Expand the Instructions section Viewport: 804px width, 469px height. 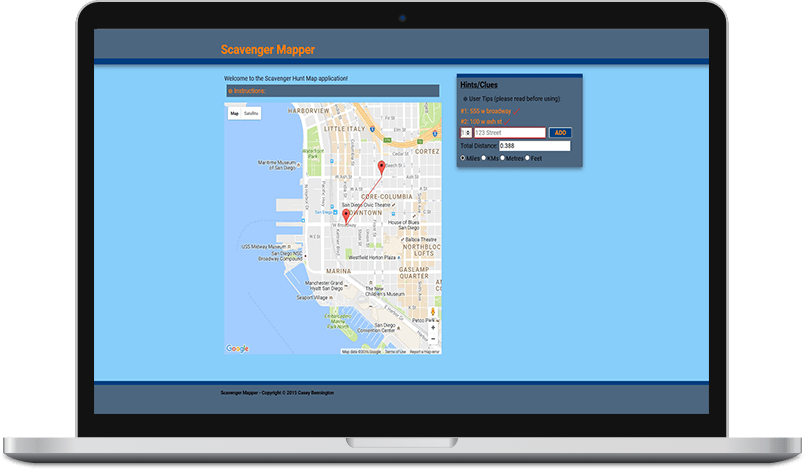333,91
